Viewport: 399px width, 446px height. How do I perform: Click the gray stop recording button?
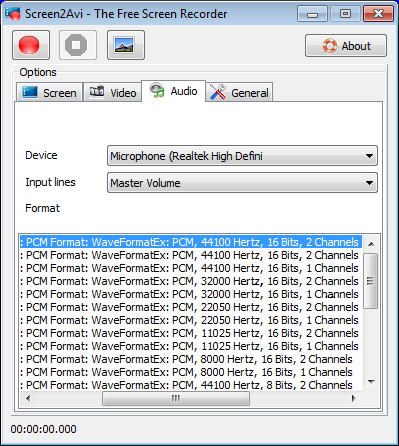coord(78,45)
